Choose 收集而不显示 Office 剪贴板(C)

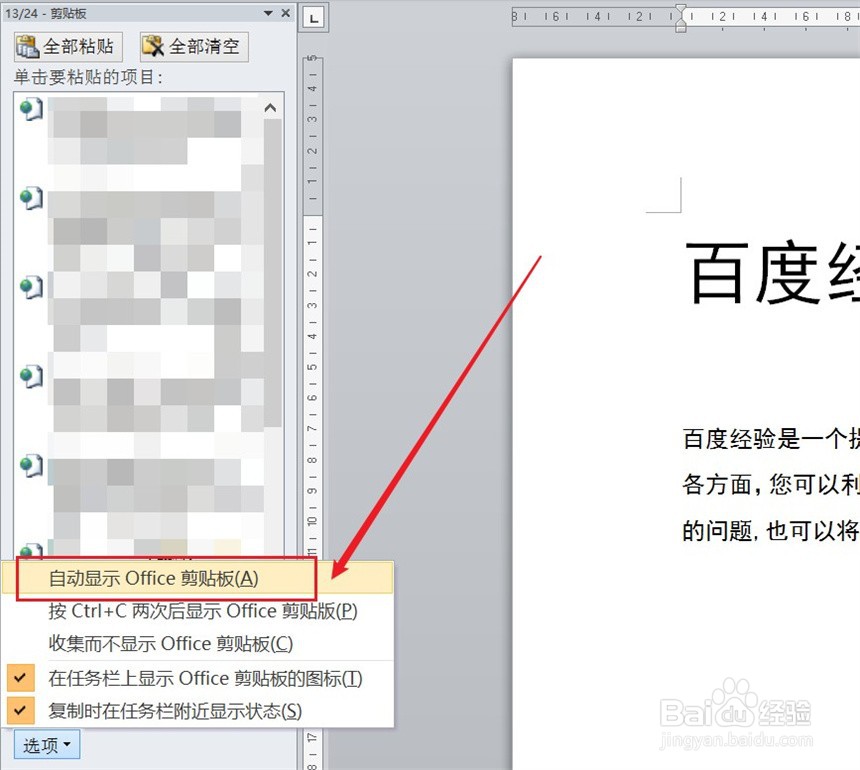coord(197,643)
